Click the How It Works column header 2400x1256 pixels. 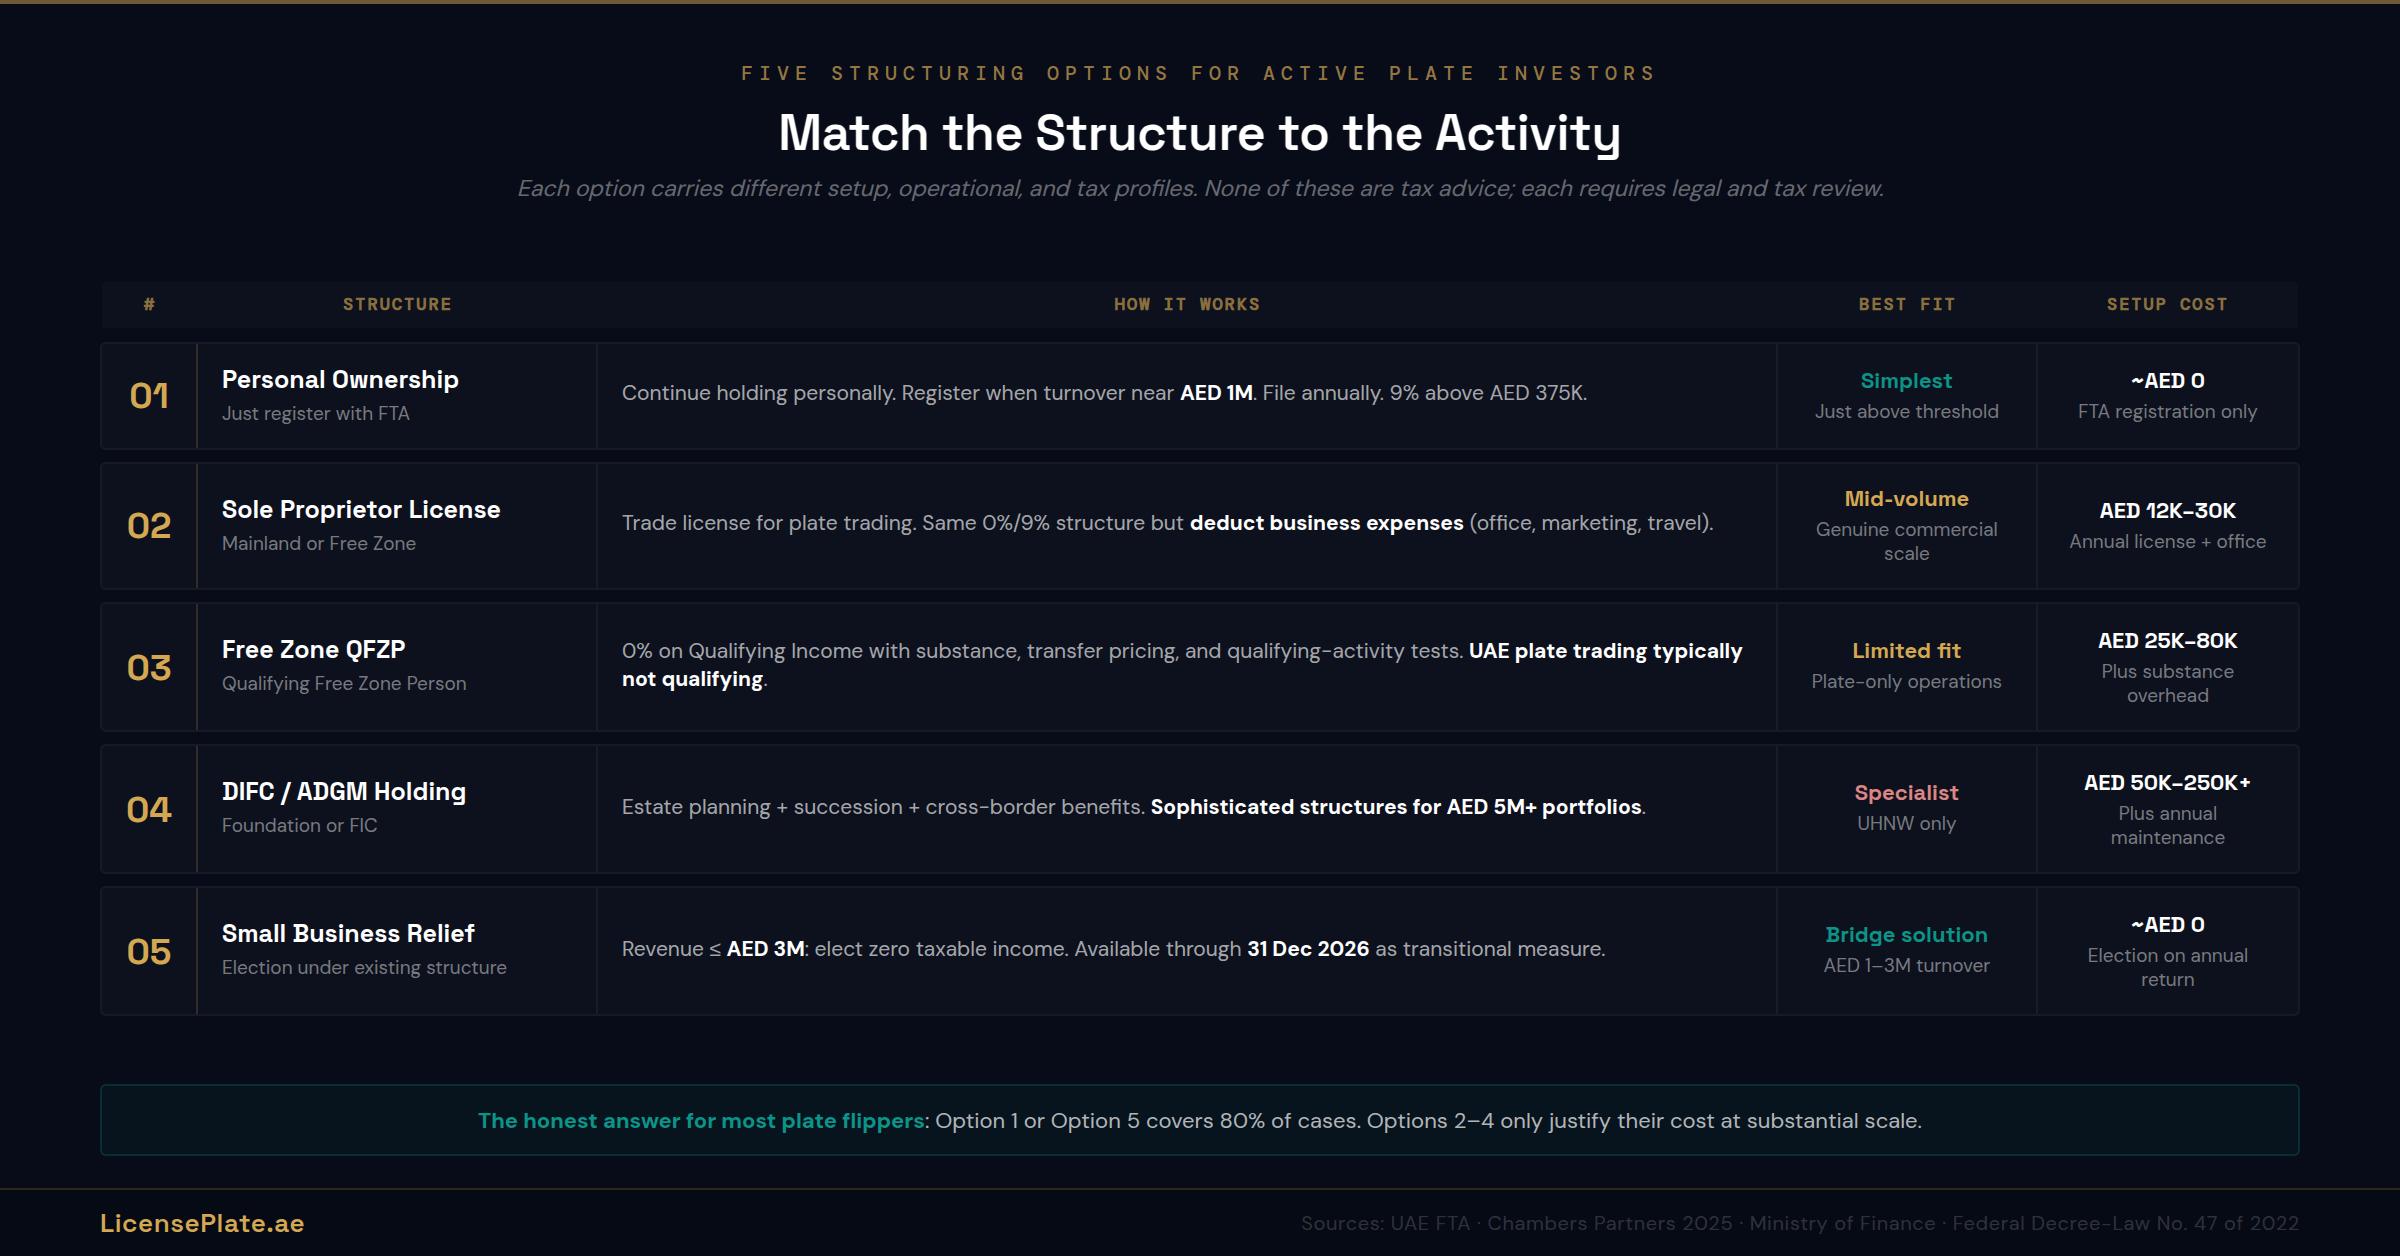pyautogui.click(x=1187, y=304)
